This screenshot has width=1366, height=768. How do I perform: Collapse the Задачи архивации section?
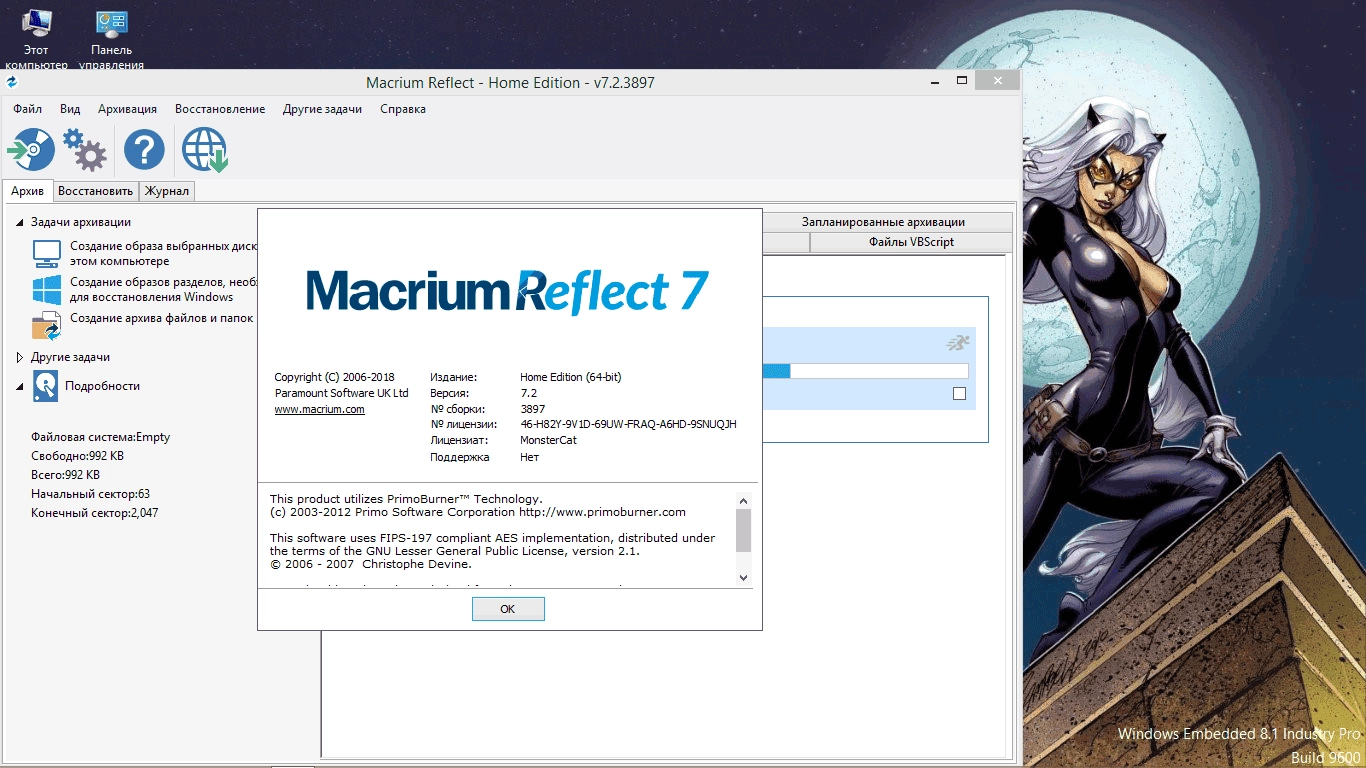coord(20,223)
